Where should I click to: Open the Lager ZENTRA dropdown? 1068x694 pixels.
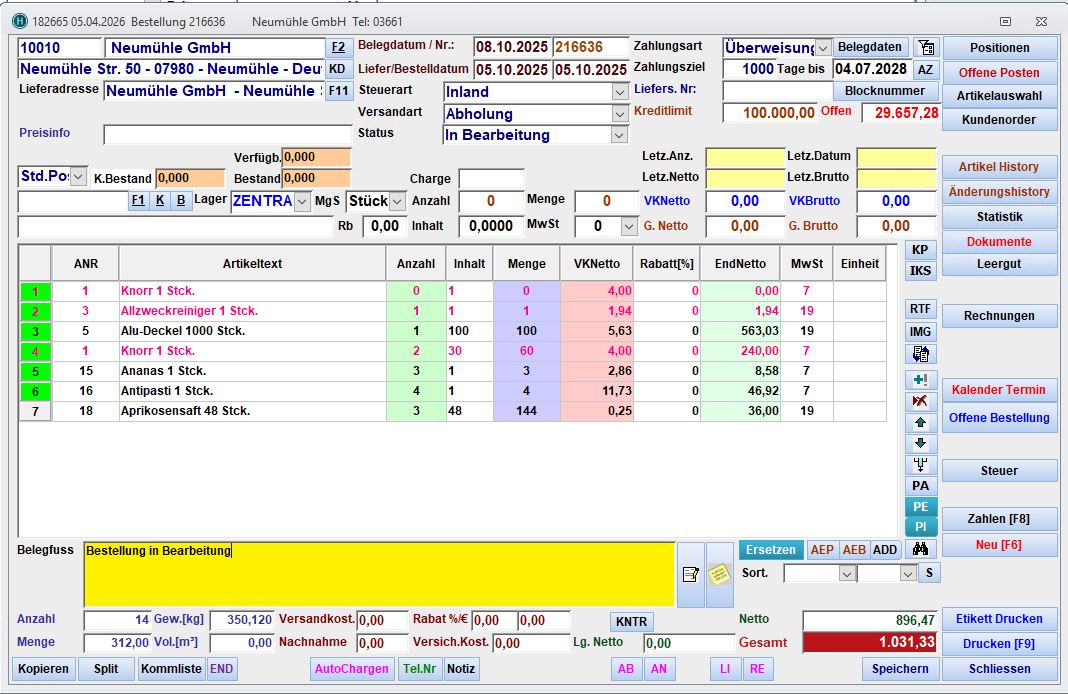point(302,202)
